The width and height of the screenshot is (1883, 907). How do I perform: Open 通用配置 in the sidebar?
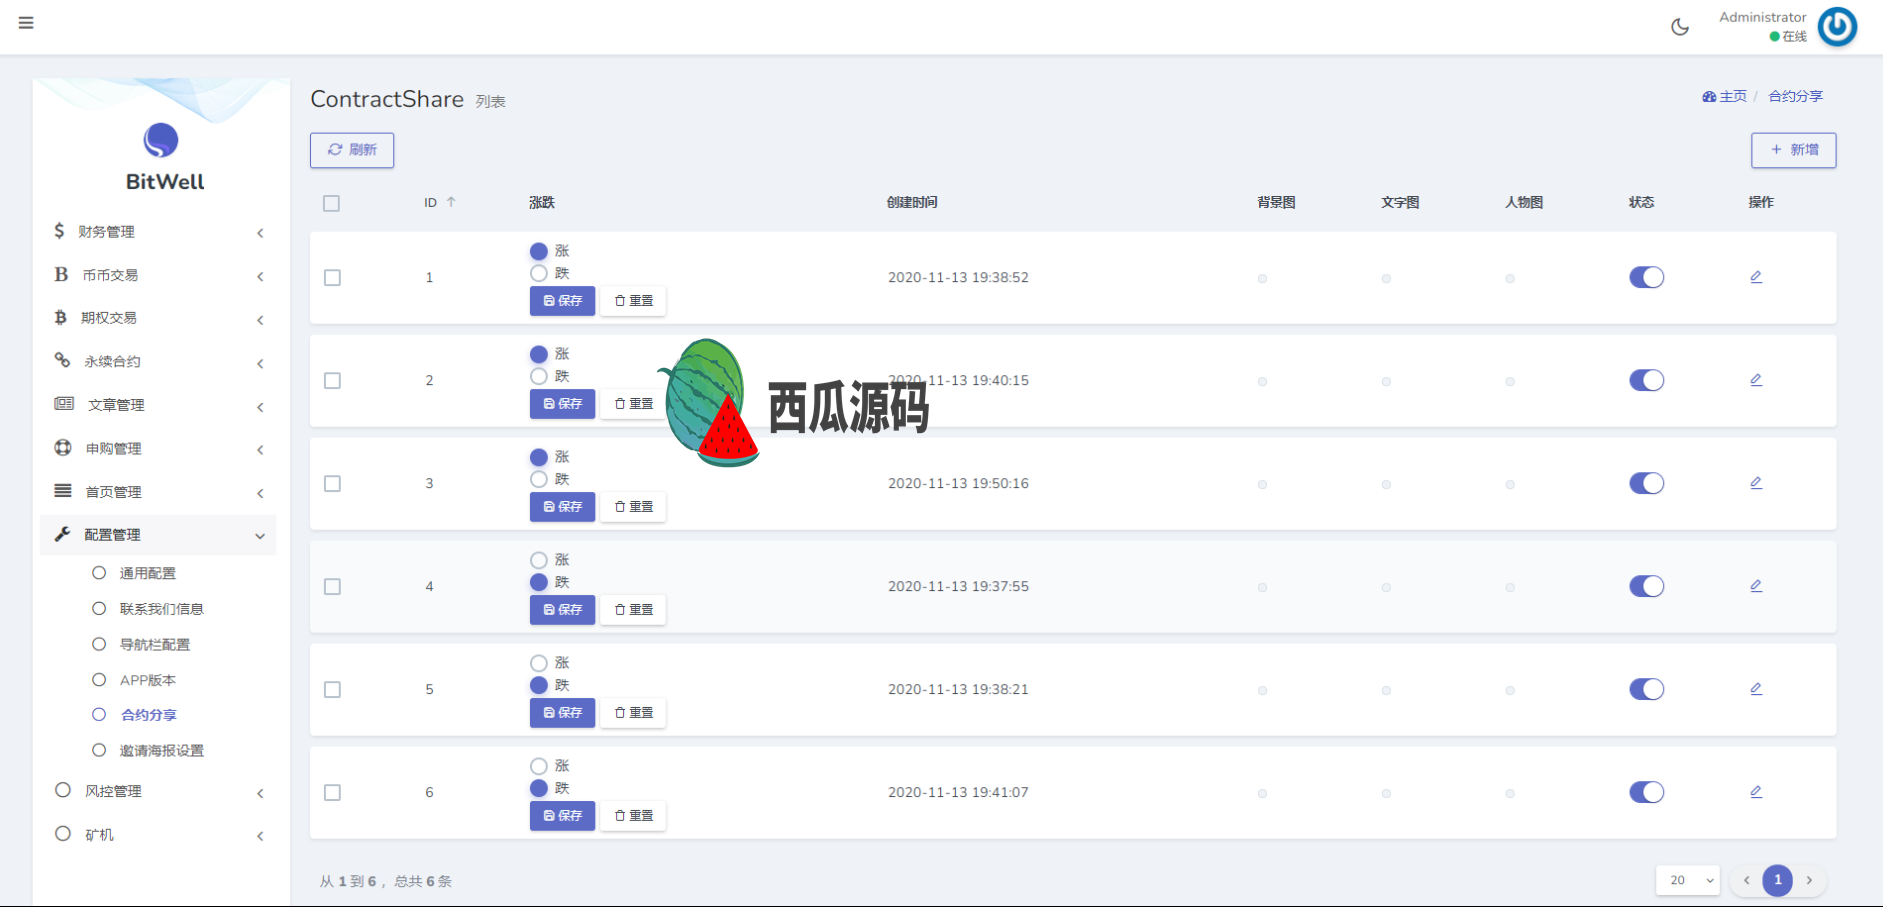pyautogui.click(x=148, y=573)
